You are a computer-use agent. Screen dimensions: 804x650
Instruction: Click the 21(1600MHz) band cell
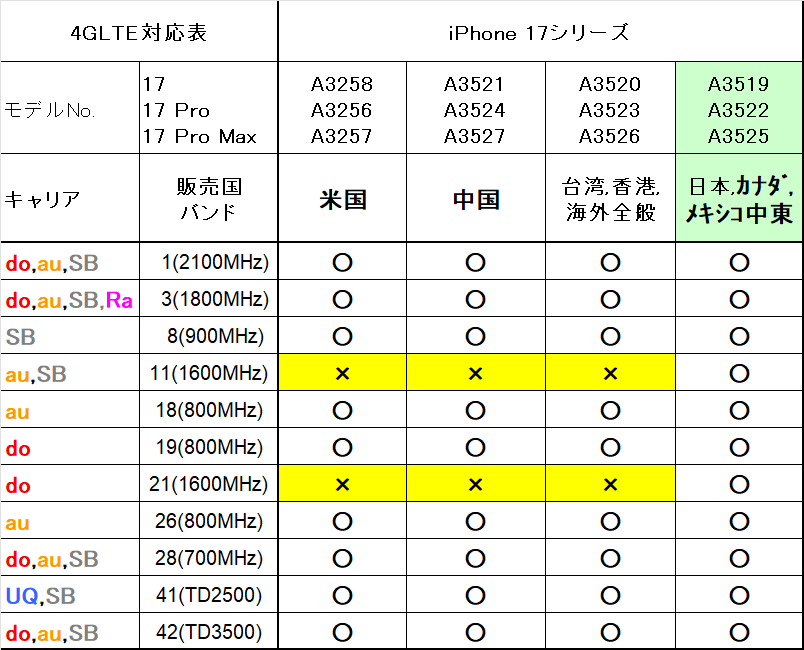pyautogui.click(x=209, y=483)
